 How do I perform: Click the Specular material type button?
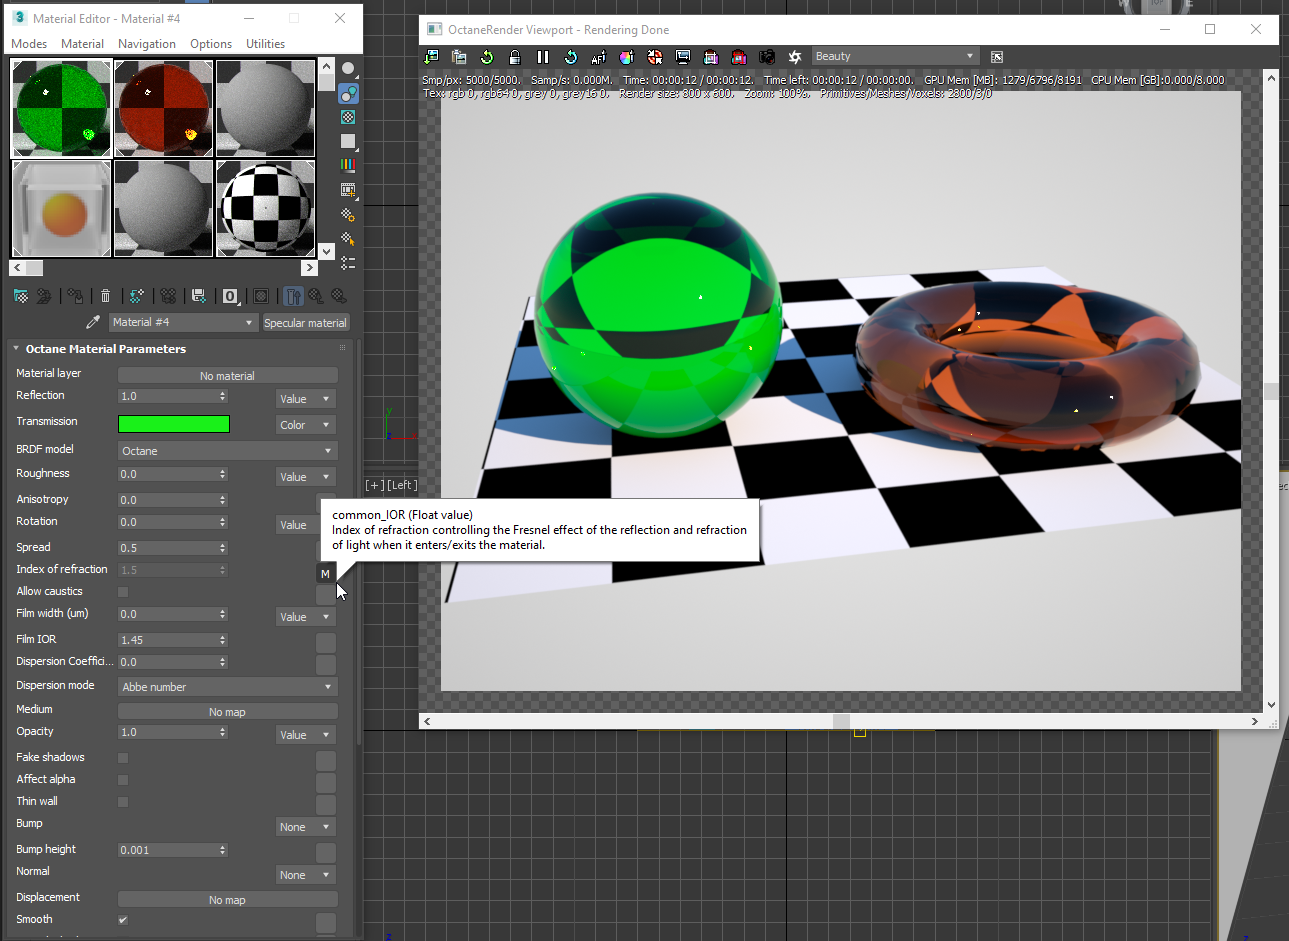305,323
